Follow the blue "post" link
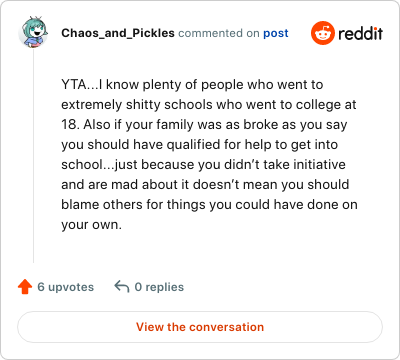The image size is (400, 360). tap(276, 33)
